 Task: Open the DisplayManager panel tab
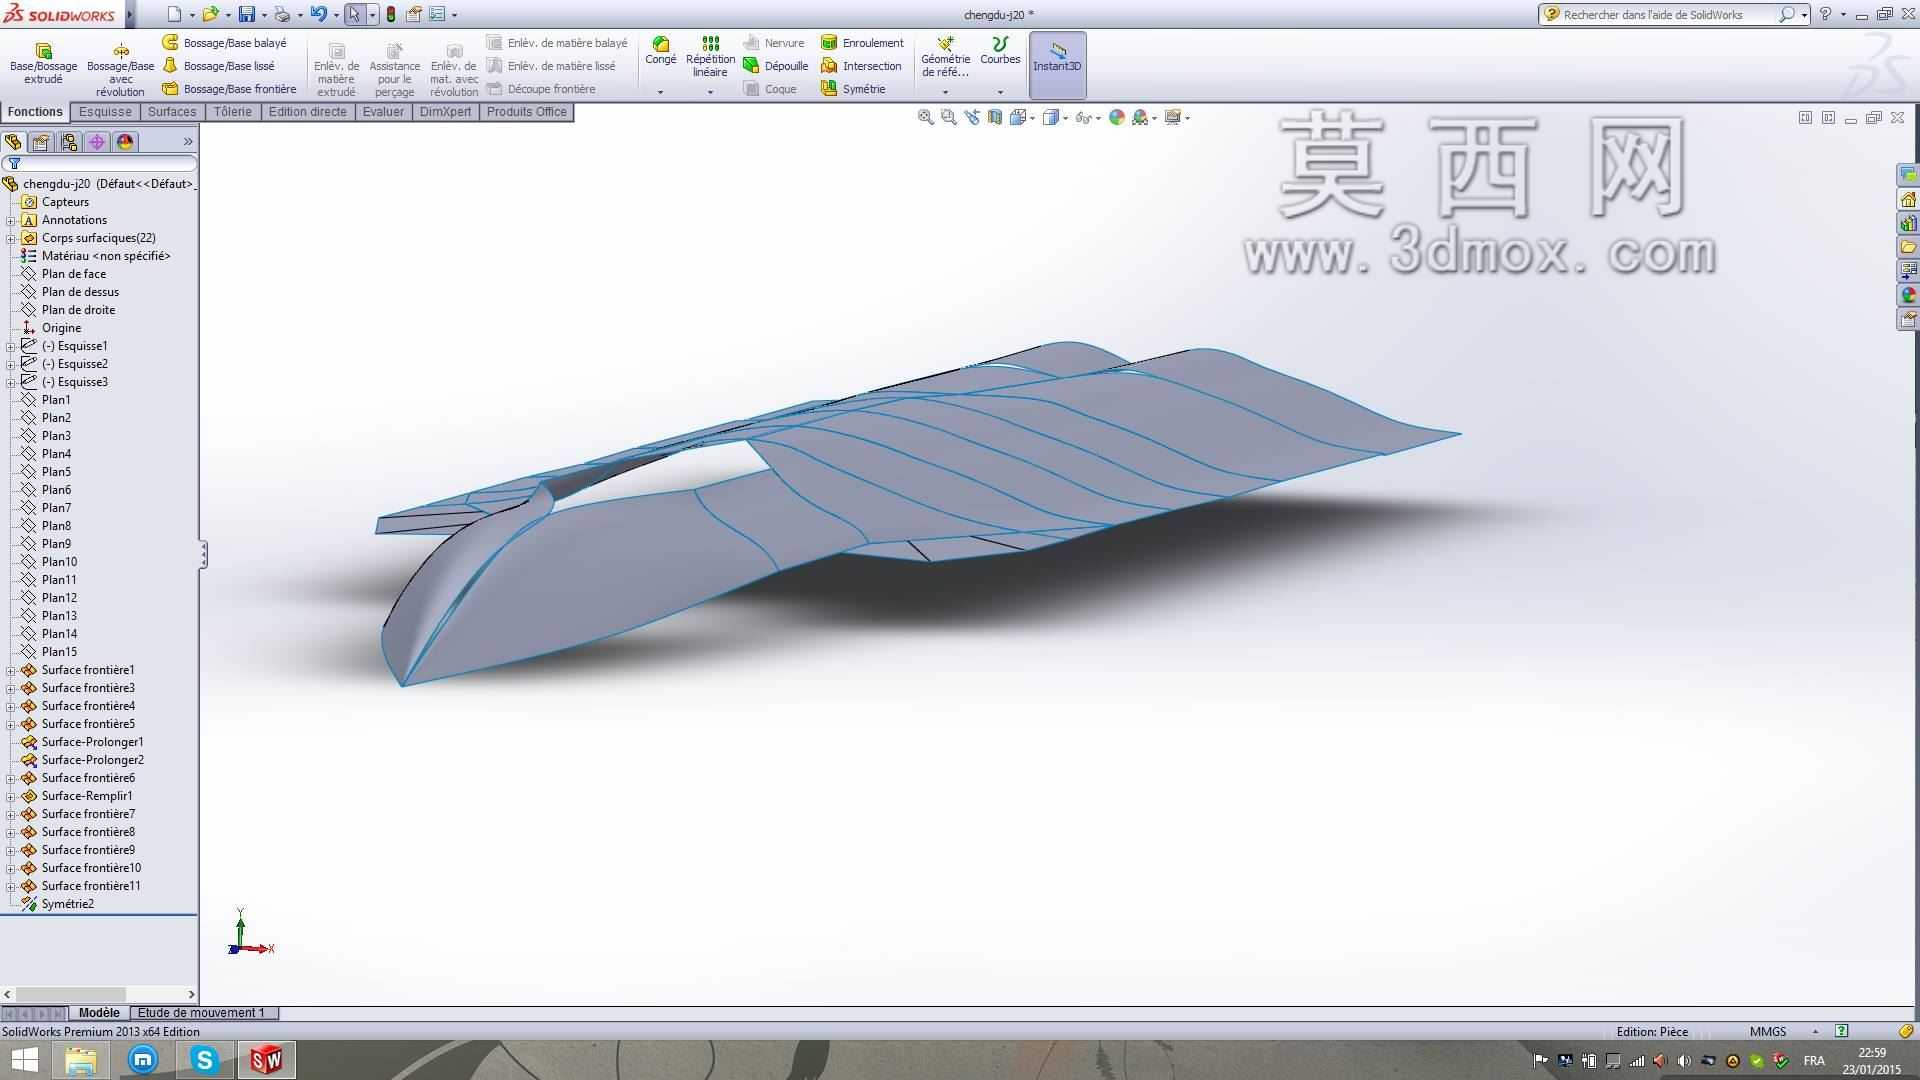point(125,142)
